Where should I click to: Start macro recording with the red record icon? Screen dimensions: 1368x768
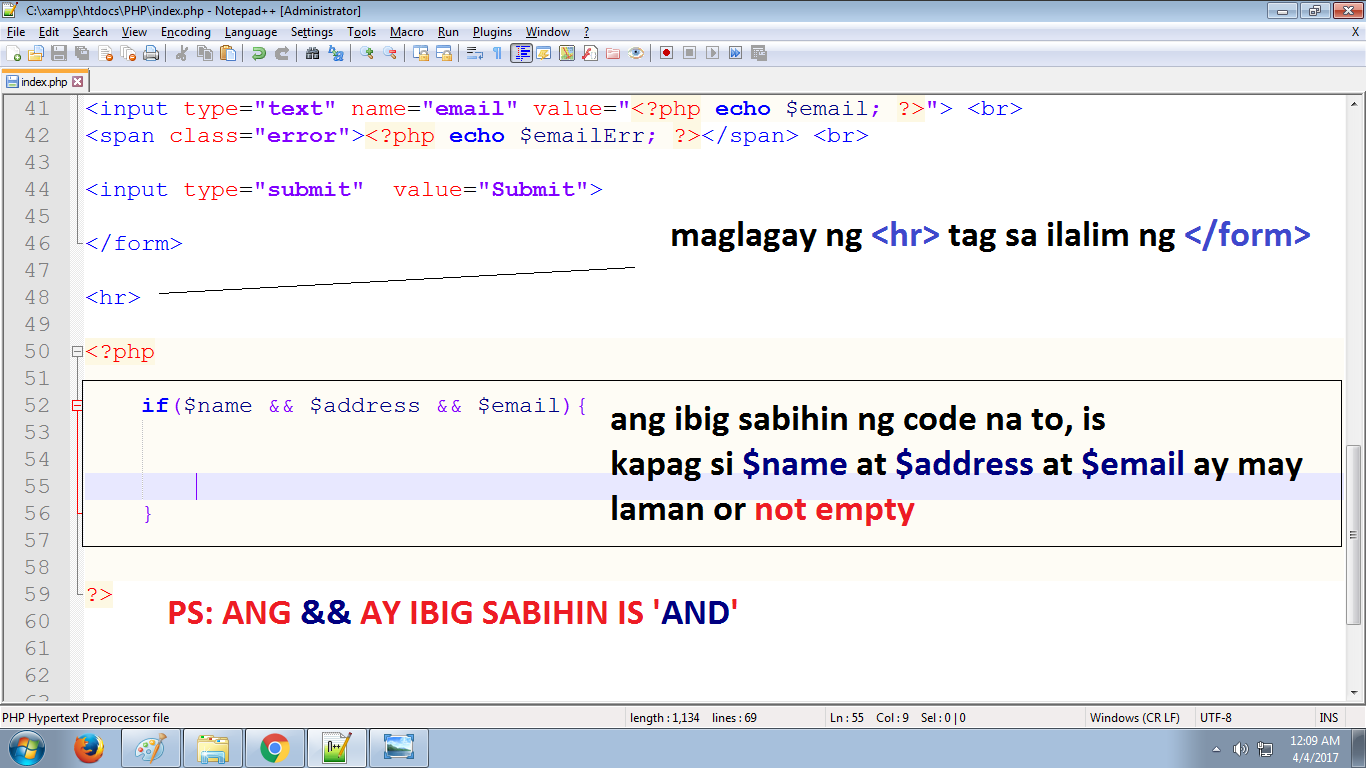click(x=665, y=57)
